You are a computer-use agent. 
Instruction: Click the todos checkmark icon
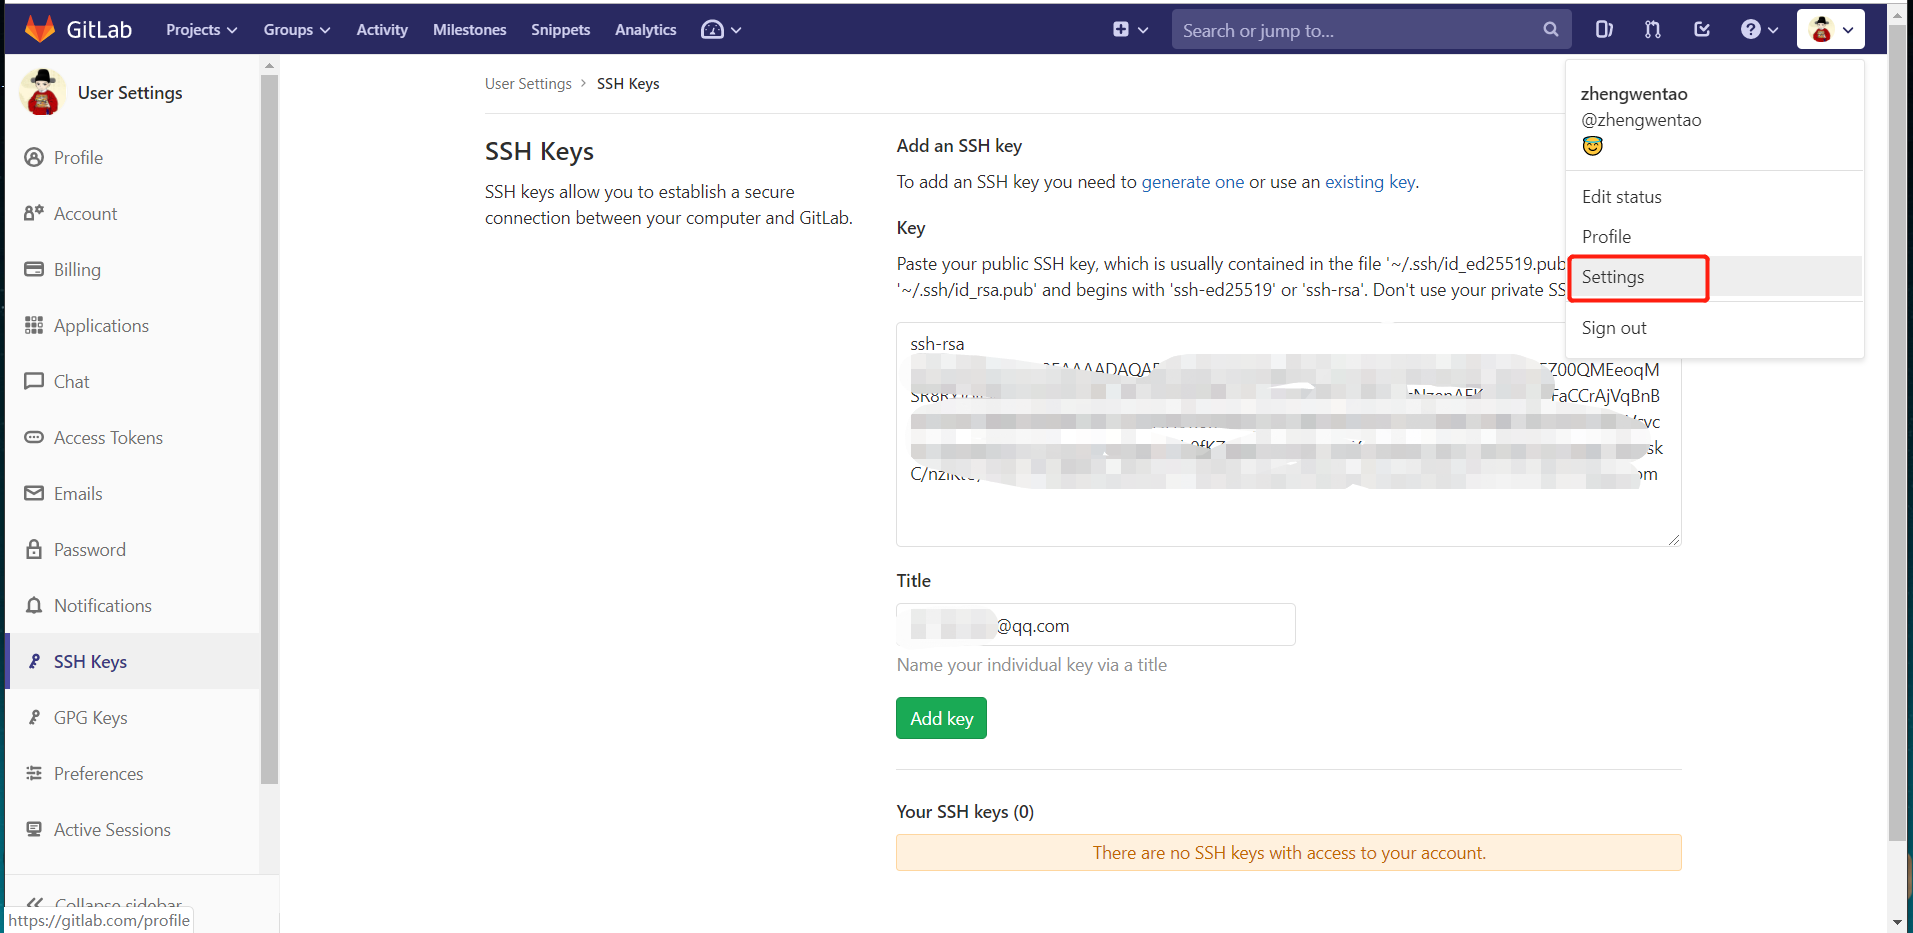click(x=1702, y=29)
